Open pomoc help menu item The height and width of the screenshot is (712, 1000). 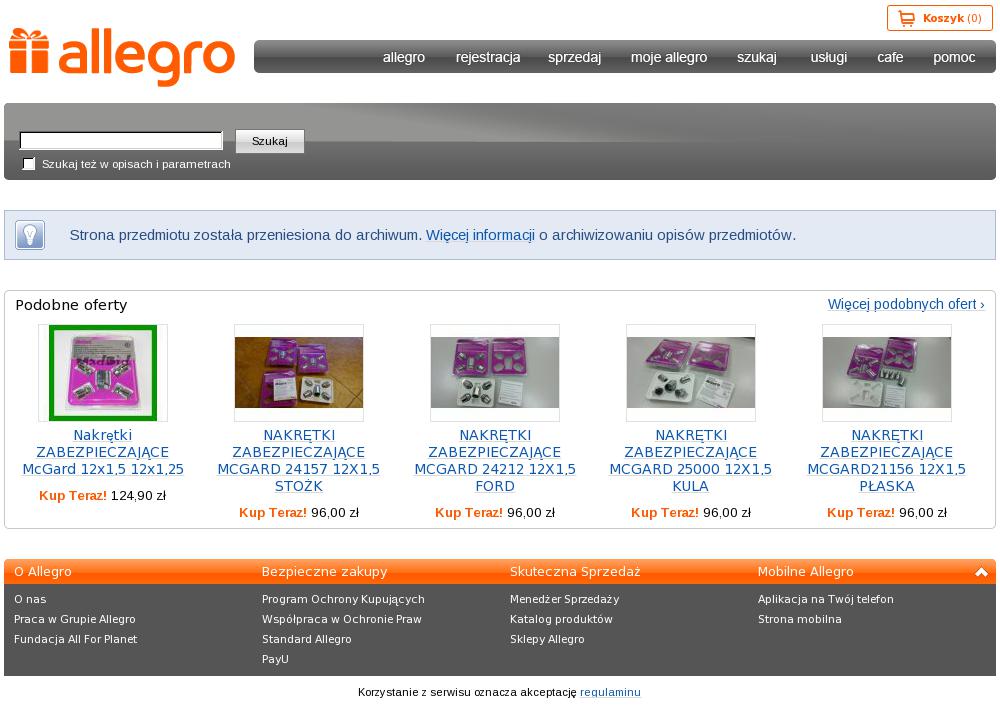click(x=953, y=57)
